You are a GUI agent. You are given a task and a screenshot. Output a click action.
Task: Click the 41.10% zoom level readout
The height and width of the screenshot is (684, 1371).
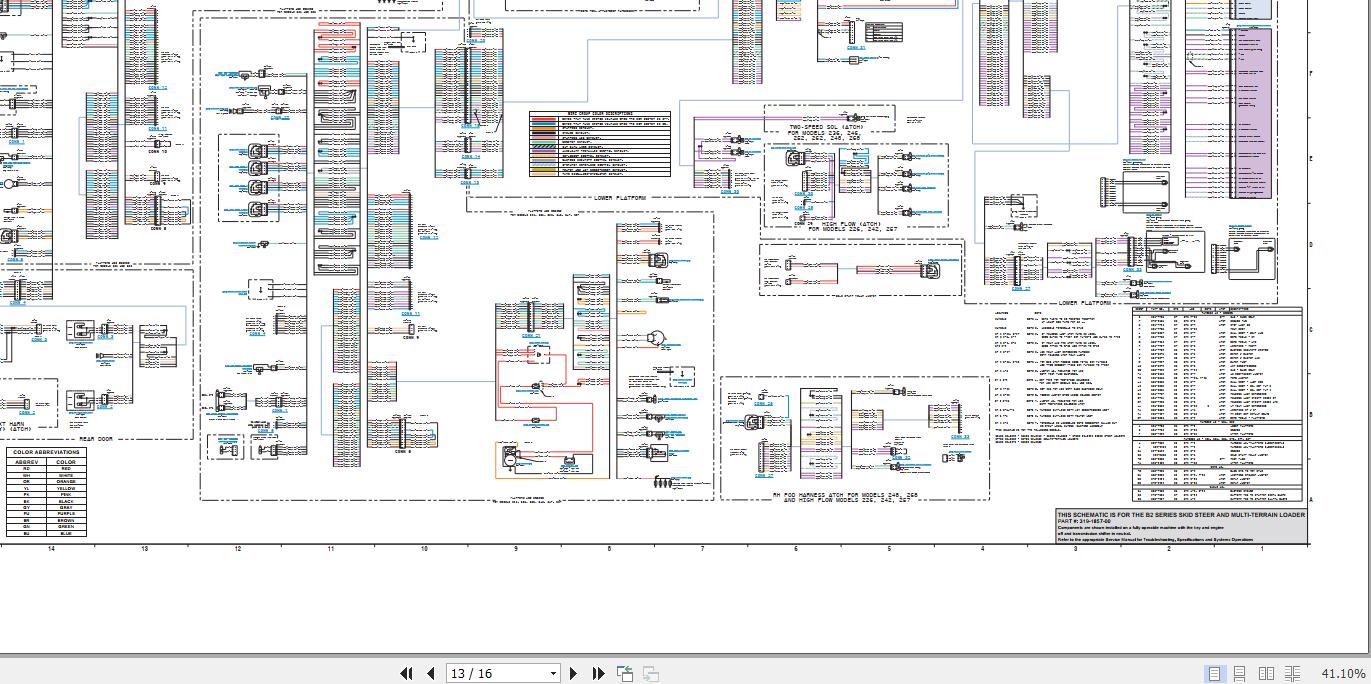(x=1343, y=674)
